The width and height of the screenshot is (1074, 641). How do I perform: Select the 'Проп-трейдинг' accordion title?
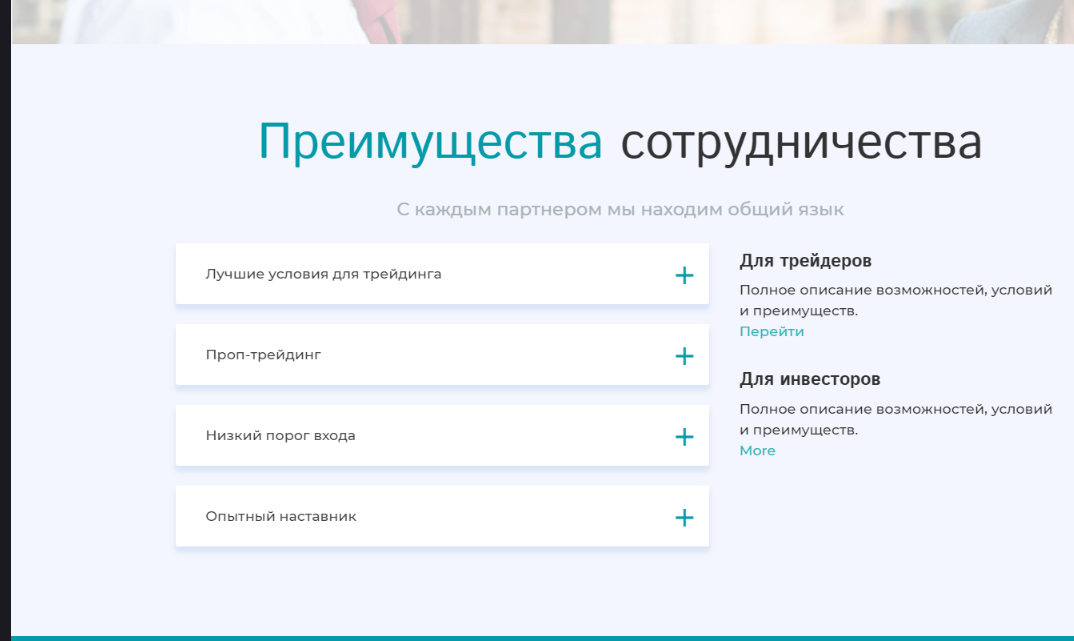[x=263, y=355]
